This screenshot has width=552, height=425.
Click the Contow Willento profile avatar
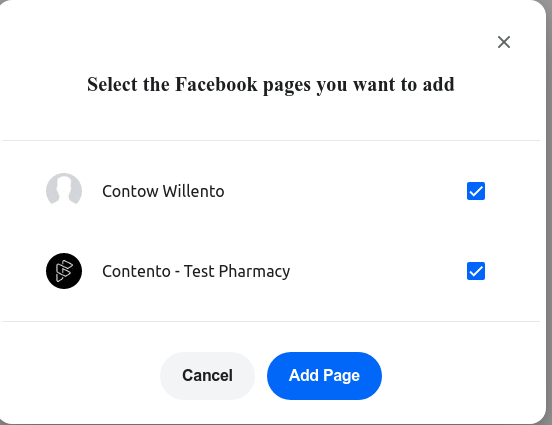(x=64, y=191)
